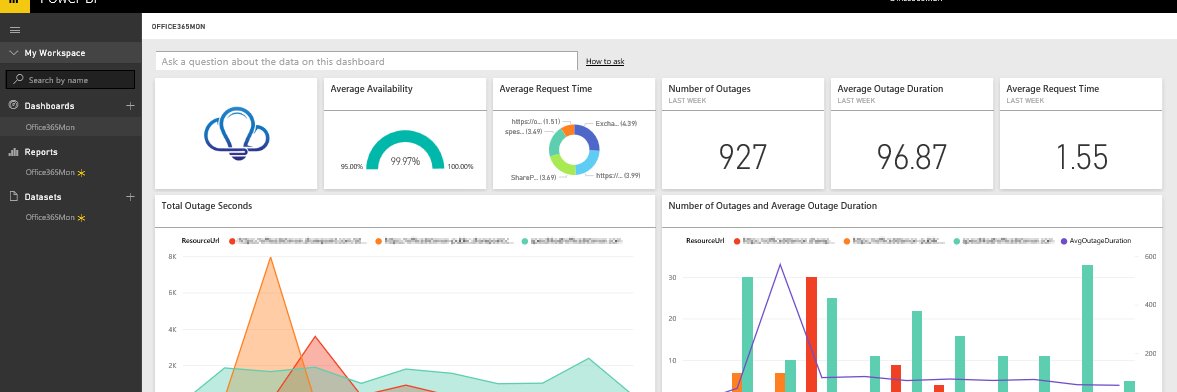Screen dimensions: 1177x392
Task: Open the Average Outage Duration tile title
Action: [890, 89]
